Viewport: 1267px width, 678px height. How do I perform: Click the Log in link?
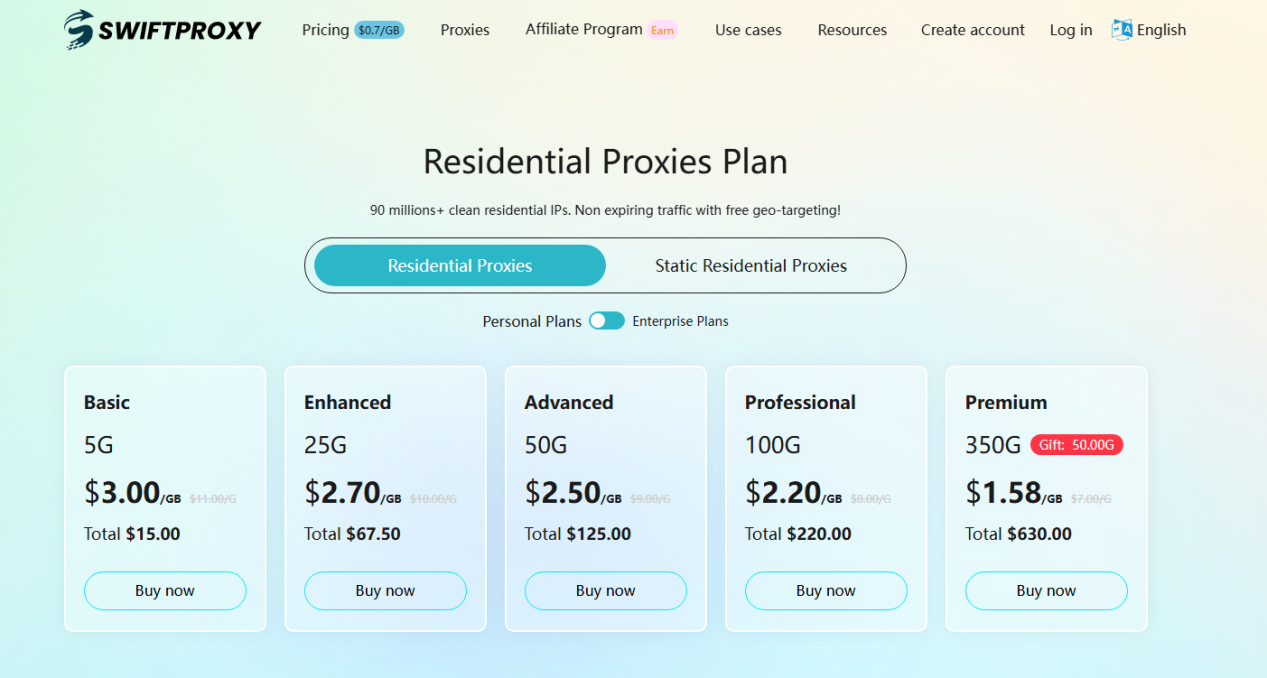coord(1070,30)
